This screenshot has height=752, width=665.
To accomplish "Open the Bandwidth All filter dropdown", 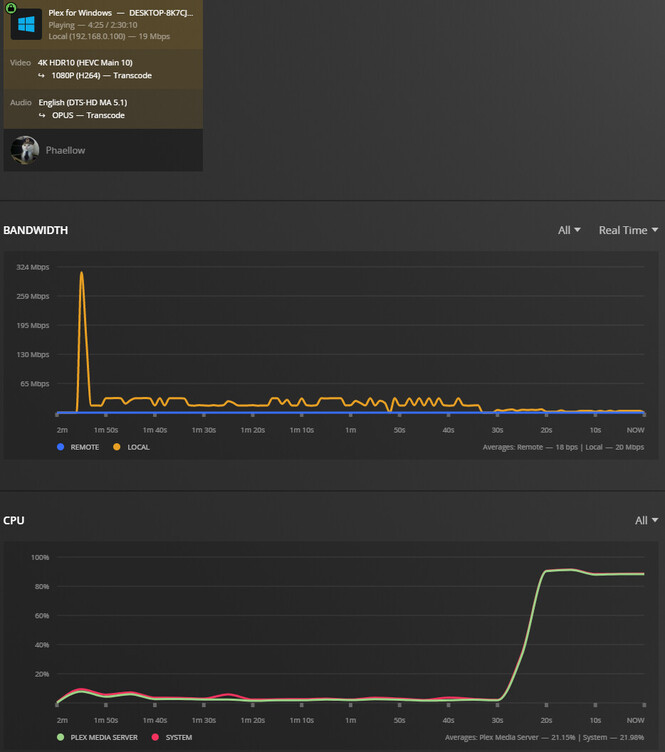I will pyautogui.click(x=569, y=230).
